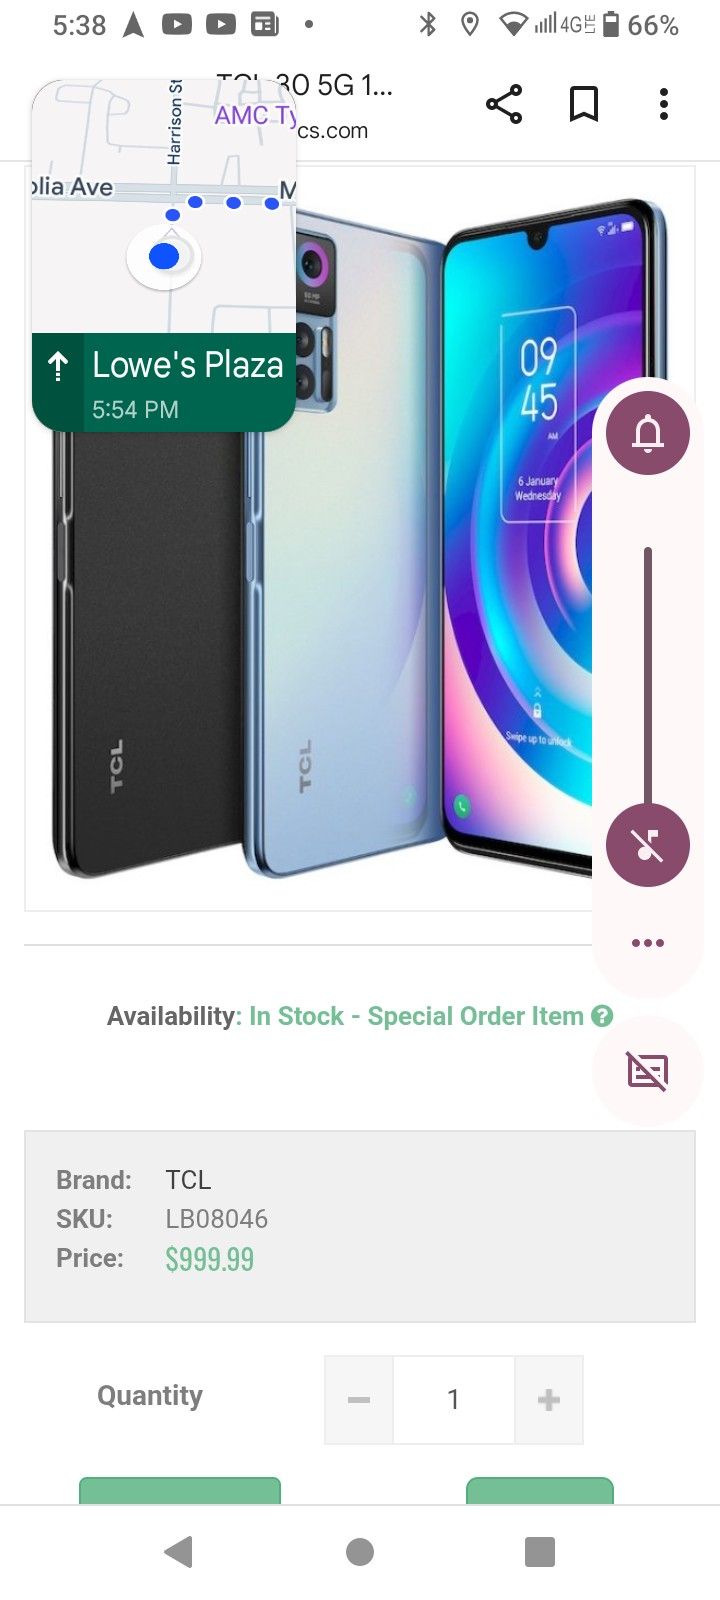
Task: Select the quantity input field showing 1
Action: tap(454, 1400)
